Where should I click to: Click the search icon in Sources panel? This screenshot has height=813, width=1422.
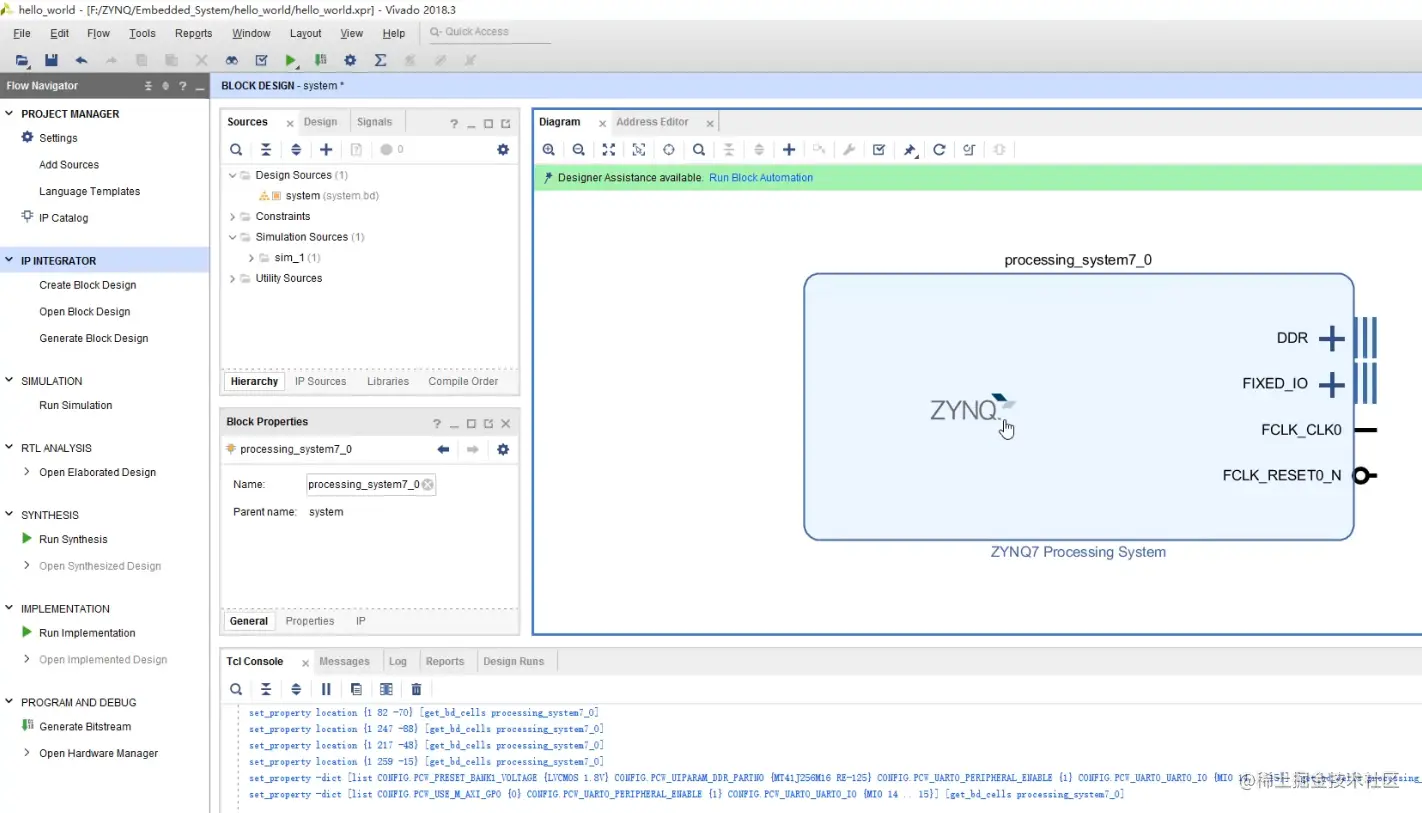pyautogui.click(x=236, y=150)
